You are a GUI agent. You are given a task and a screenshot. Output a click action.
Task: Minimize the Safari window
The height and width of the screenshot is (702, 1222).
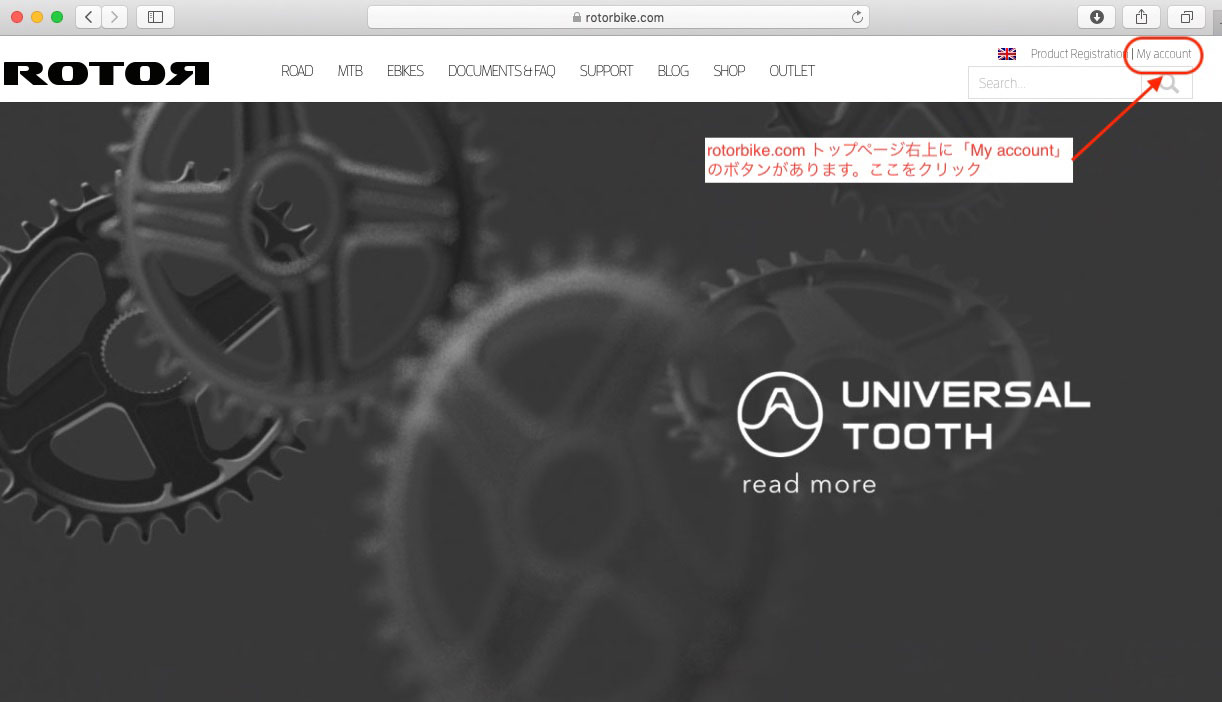point(38,17)
